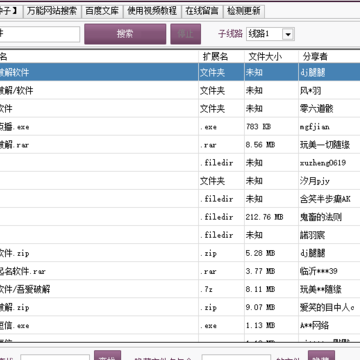Select the highlighted row shared by dj腿腿 folder
Image resolution: width=360 pixels, height=360 pixels.
[x=180, y=72]
